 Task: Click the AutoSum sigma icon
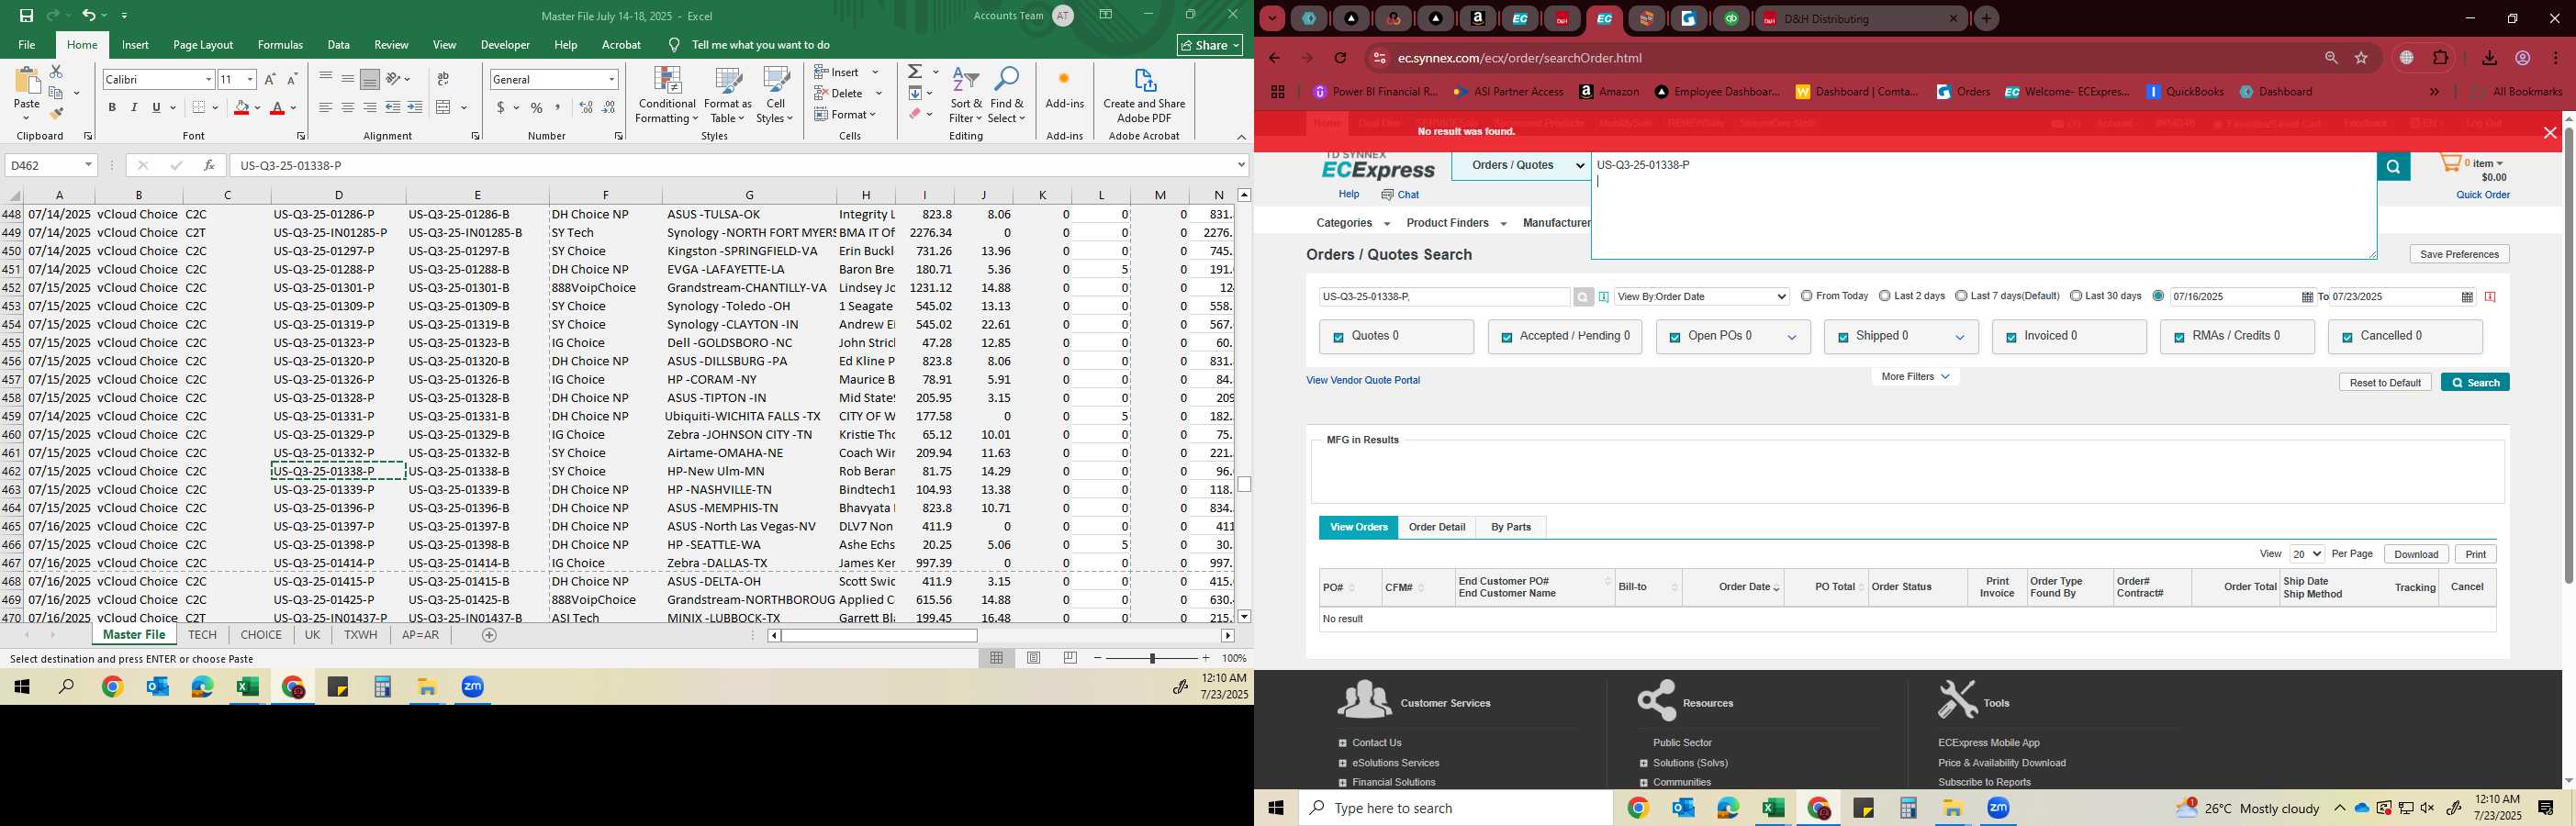(915, 72)
